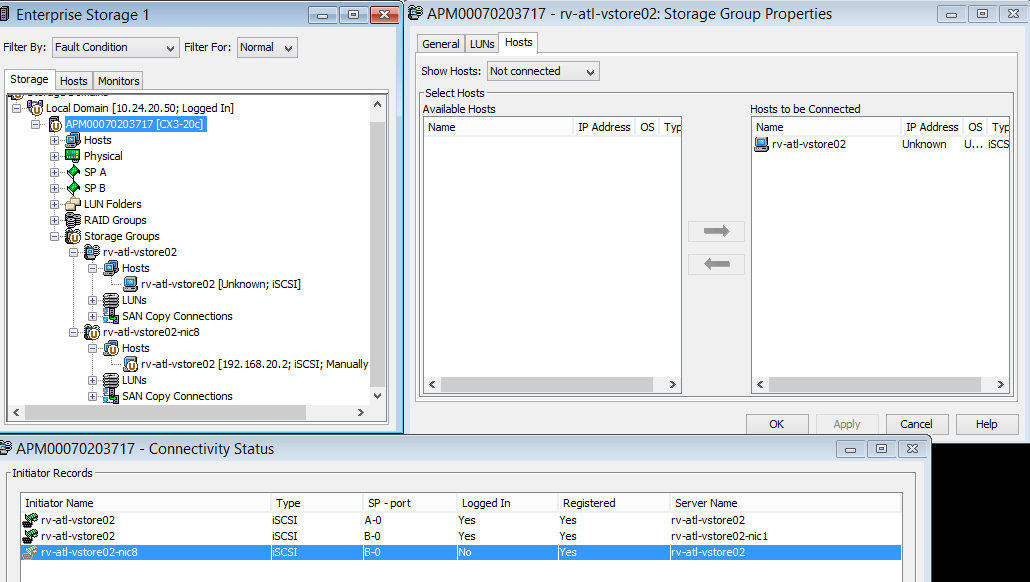The height and width of the screenshot is (582, 1030).
Task: Collapse the APM00070203717 [CX3-20c] node
Action: pyautogui.click(x=35, y=124)
